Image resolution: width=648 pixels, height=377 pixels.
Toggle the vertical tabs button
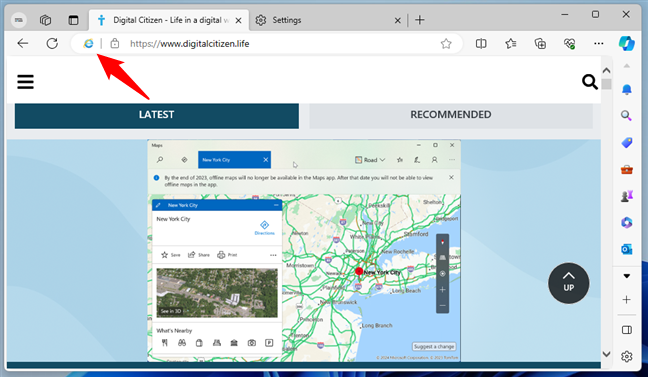click(x=73, y=20)
